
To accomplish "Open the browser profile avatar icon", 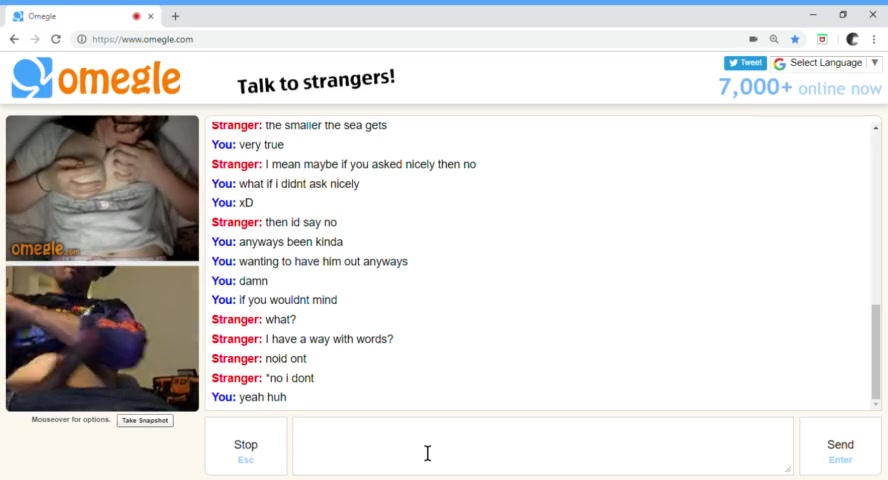I will 852,39.
